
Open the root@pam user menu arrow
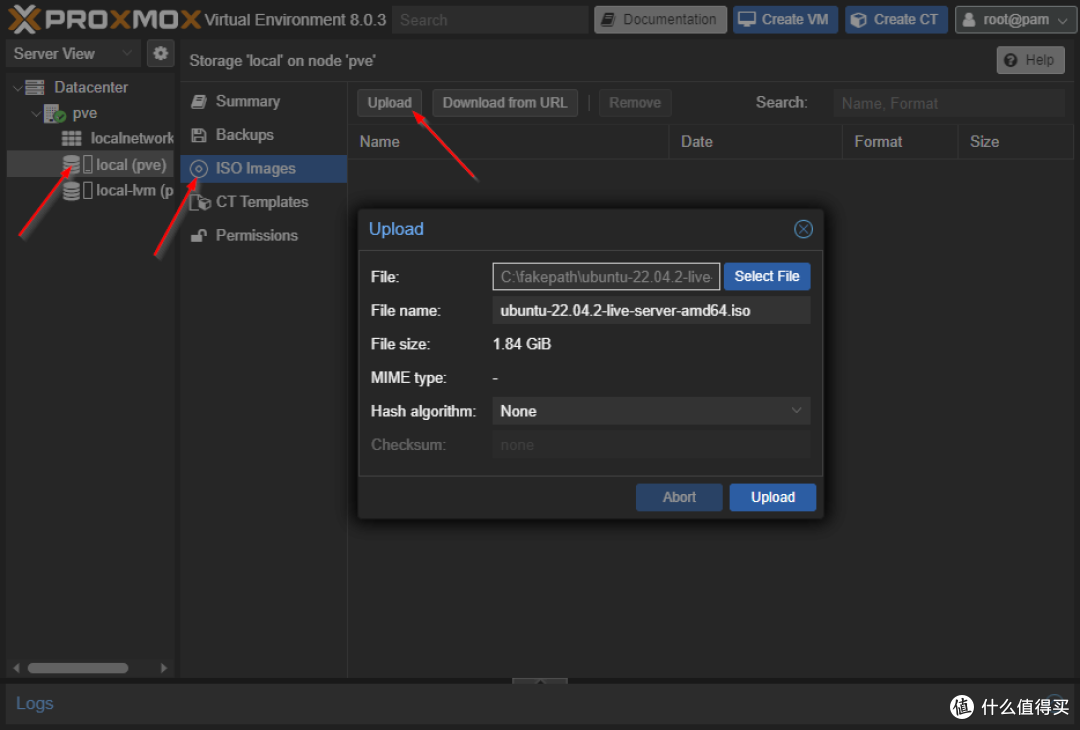click(1062, 21)
